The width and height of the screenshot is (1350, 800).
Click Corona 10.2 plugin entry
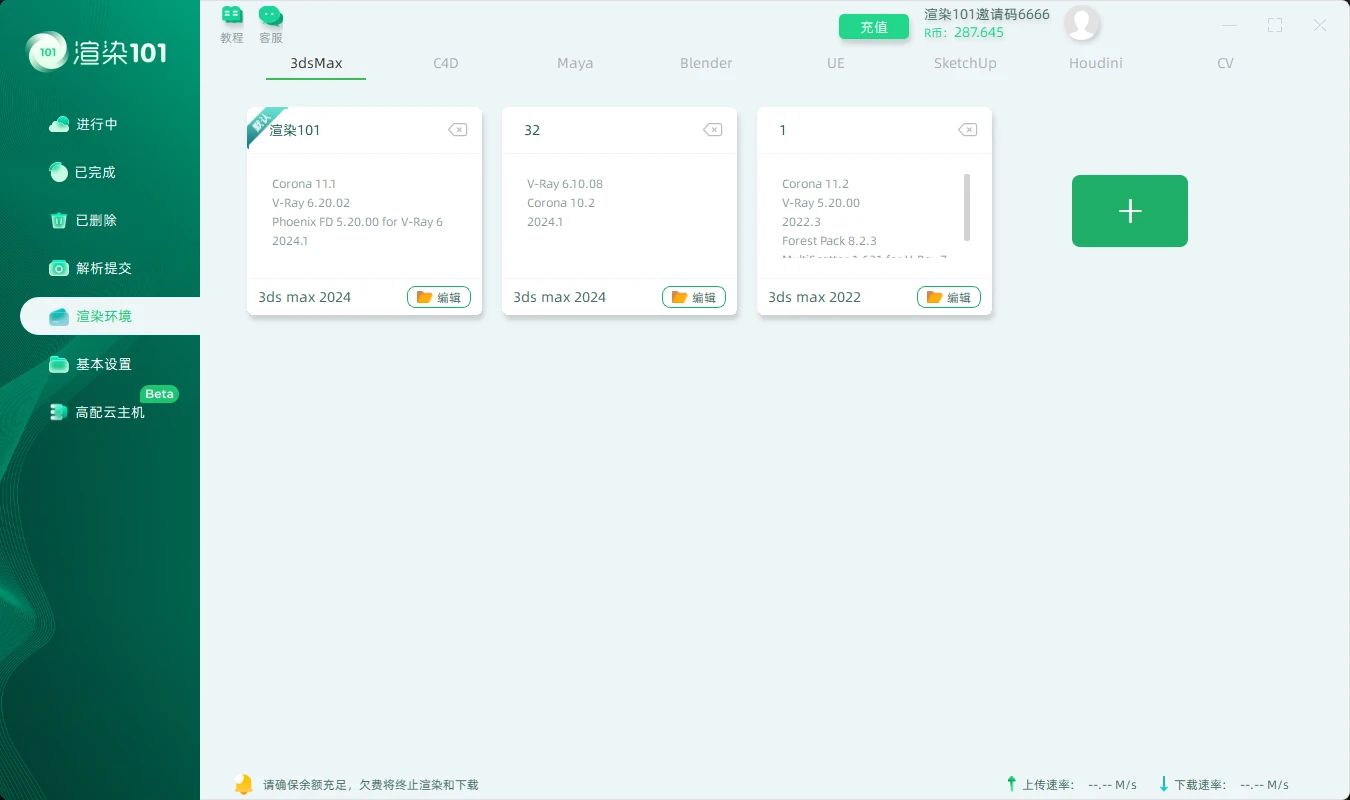point(561,203)
